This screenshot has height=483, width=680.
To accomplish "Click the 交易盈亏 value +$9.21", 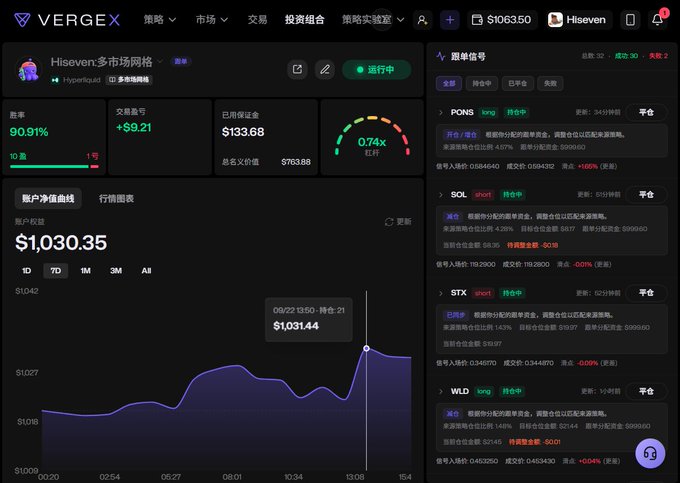I will pos(134,127).
